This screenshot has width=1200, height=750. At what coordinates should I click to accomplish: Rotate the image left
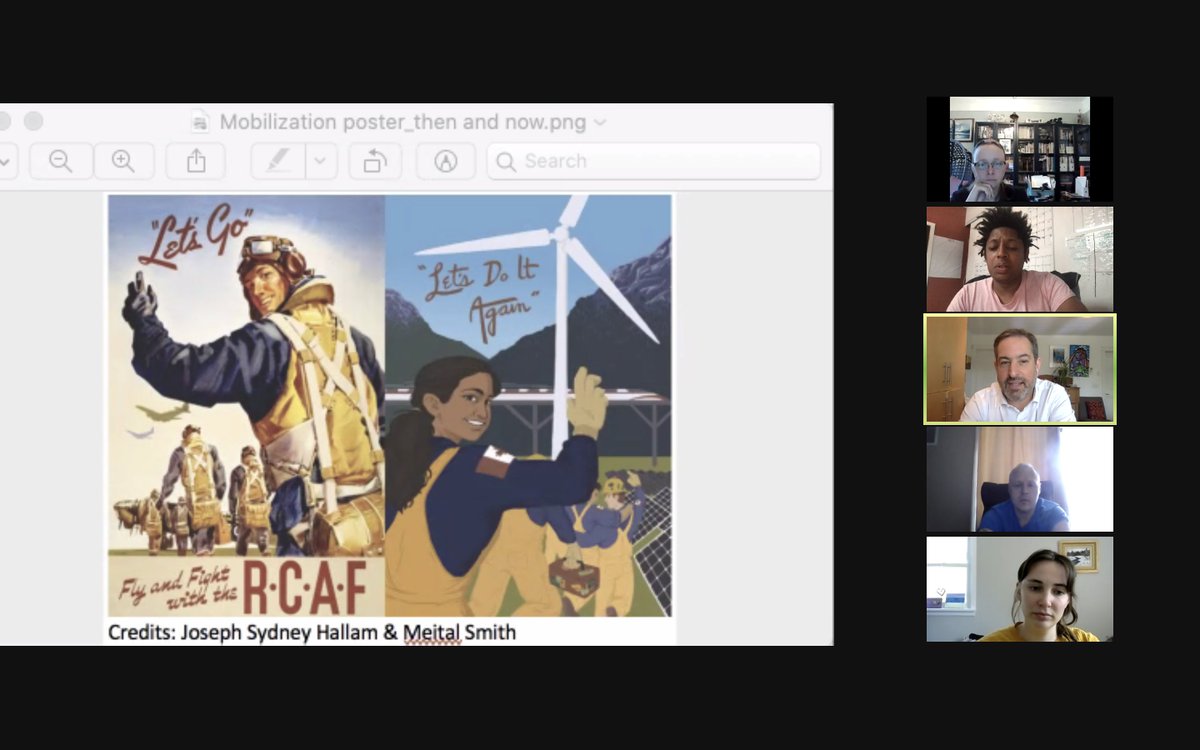[375, 161]
